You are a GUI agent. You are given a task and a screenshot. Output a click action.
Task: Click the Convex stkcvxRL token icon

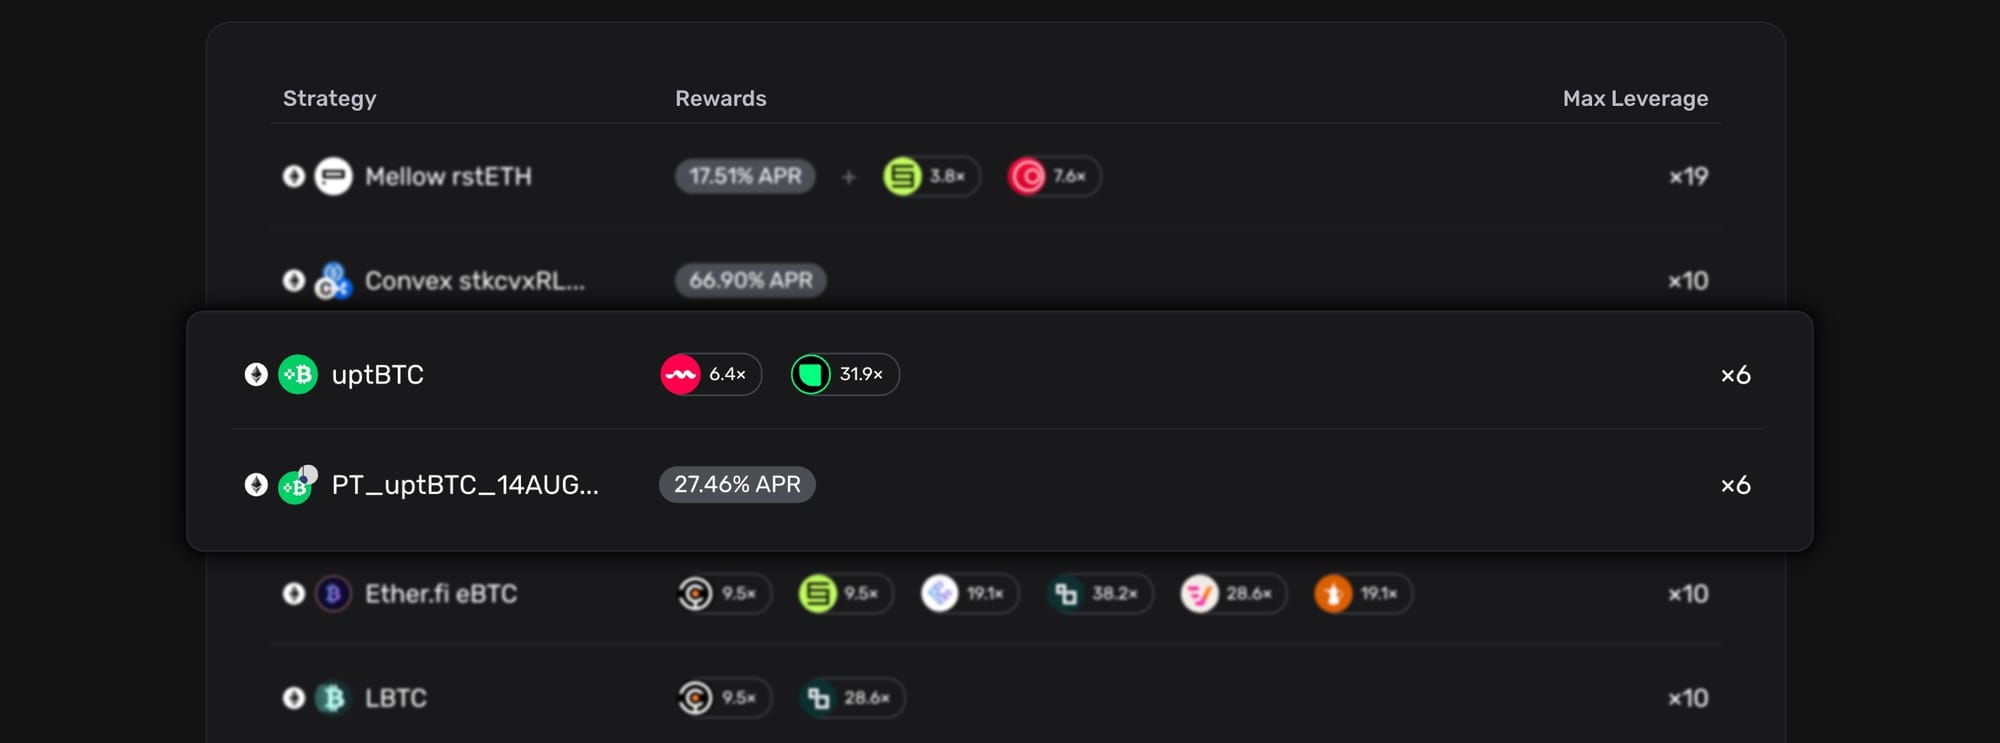tap(334, 281)
